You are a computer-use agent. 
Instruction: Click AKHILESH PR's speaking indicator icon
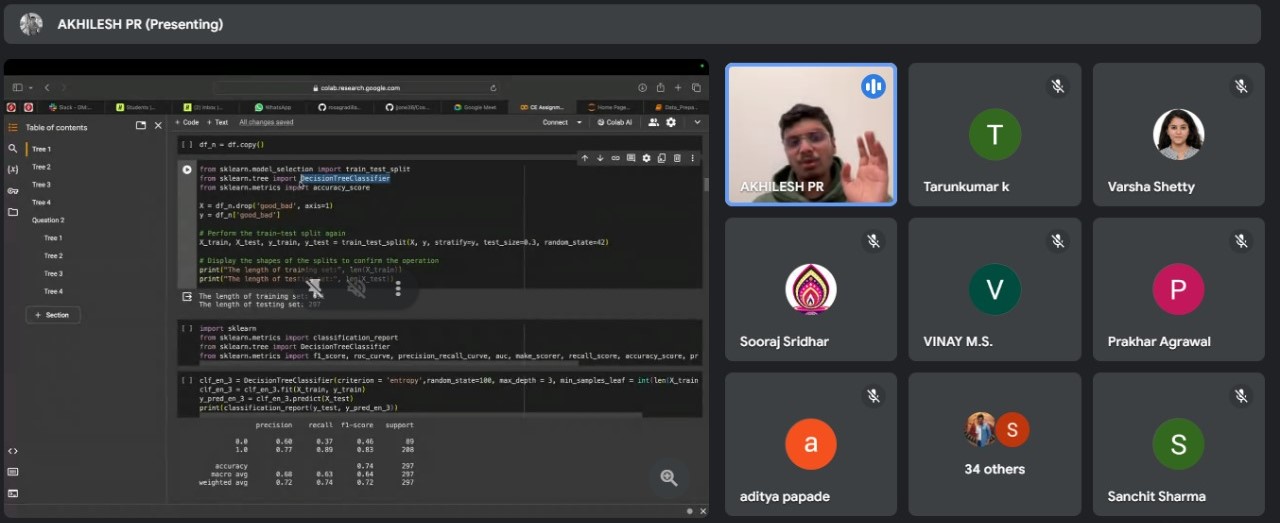pos(874,87)
